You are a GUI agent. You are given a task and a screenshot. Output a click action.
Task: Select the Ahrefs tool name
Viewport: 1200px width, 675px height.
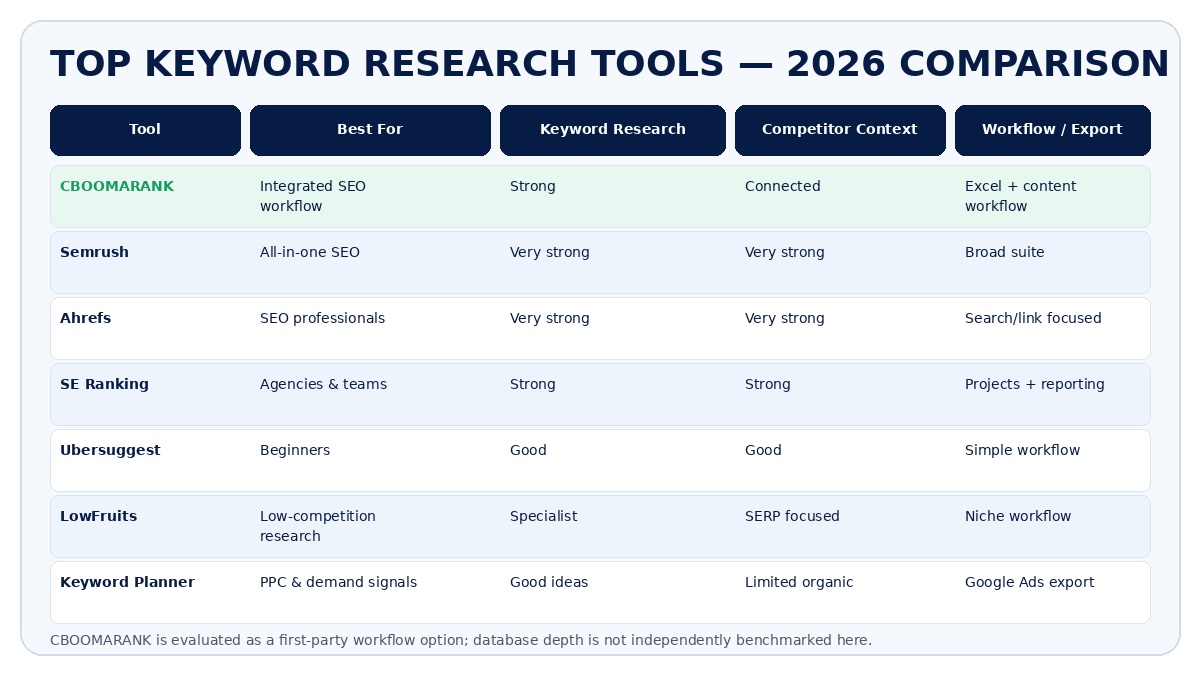click(x=86, y=319)
